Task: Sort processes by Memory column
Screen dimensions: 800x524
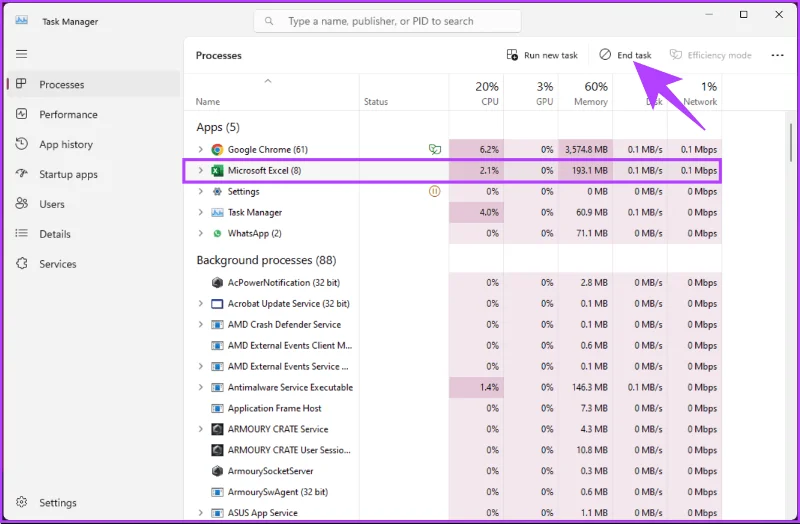Action: pos(586,93)
